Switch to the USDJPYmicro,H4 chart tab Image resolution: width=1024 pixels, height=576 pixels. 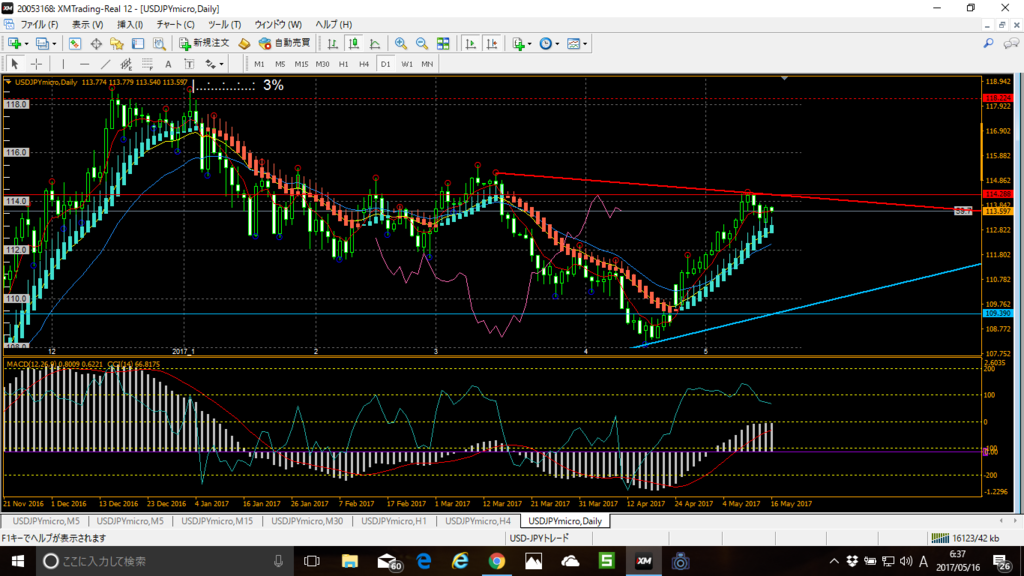pos(478,521)
